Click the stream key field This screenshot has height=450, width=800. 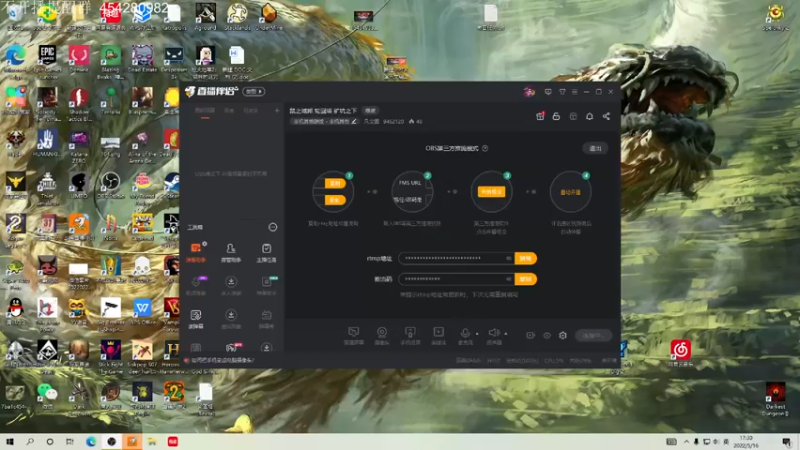click(x=456, y=279)
